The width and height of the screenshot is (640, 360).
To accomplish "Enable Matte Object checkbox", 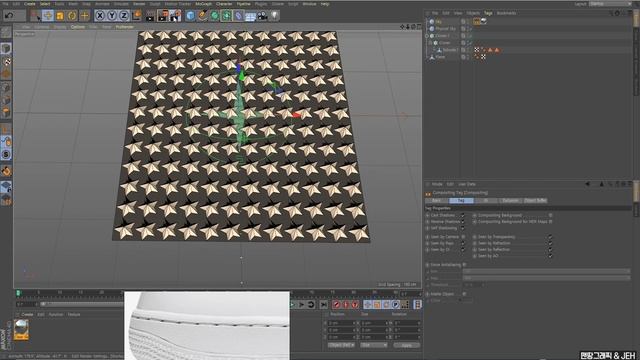I will pos(464,294).
